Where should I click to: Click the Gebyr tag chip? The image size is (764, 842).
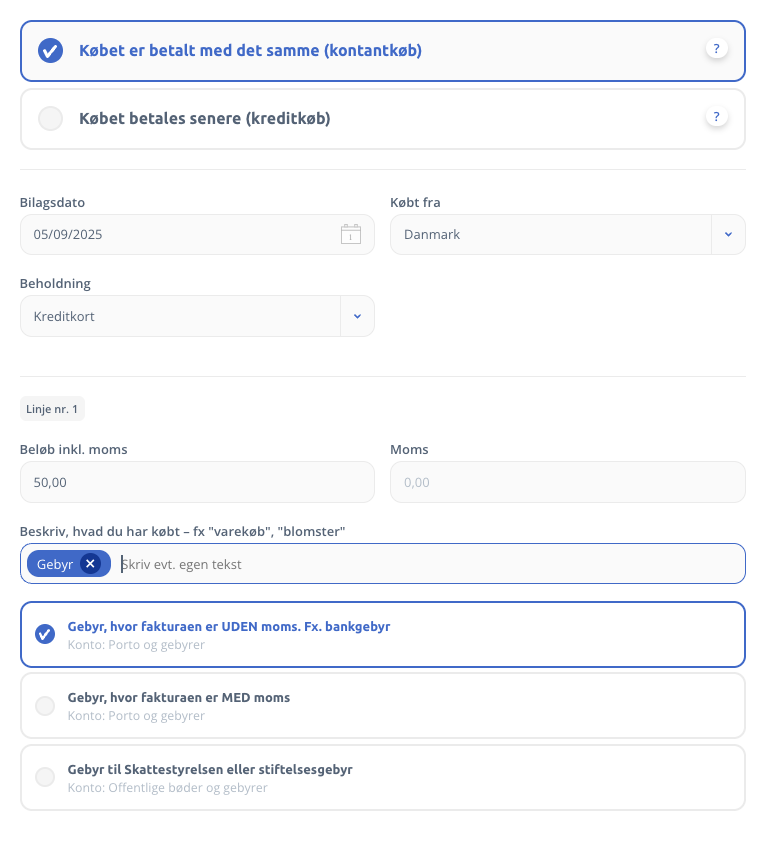coord(55,564)
